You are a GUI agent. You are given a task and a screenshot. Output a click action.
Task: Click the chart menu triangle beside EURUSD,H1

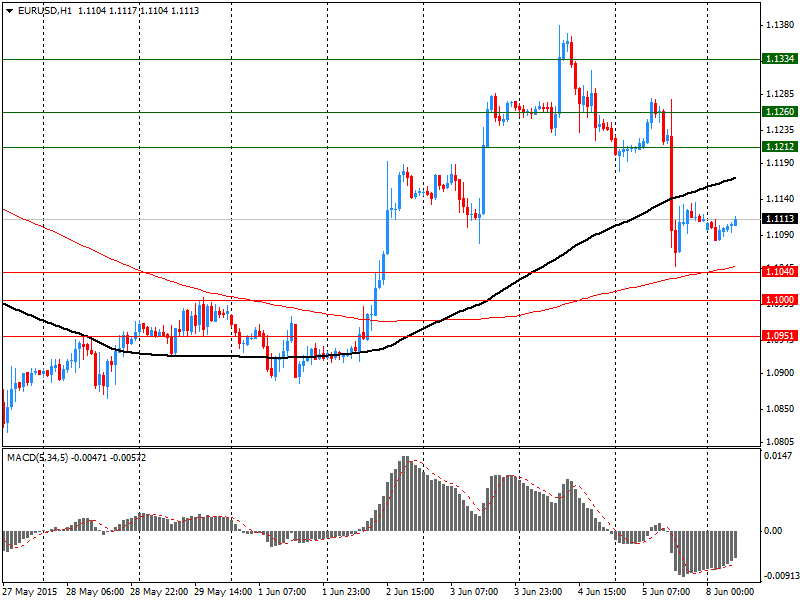coord(9,11)
